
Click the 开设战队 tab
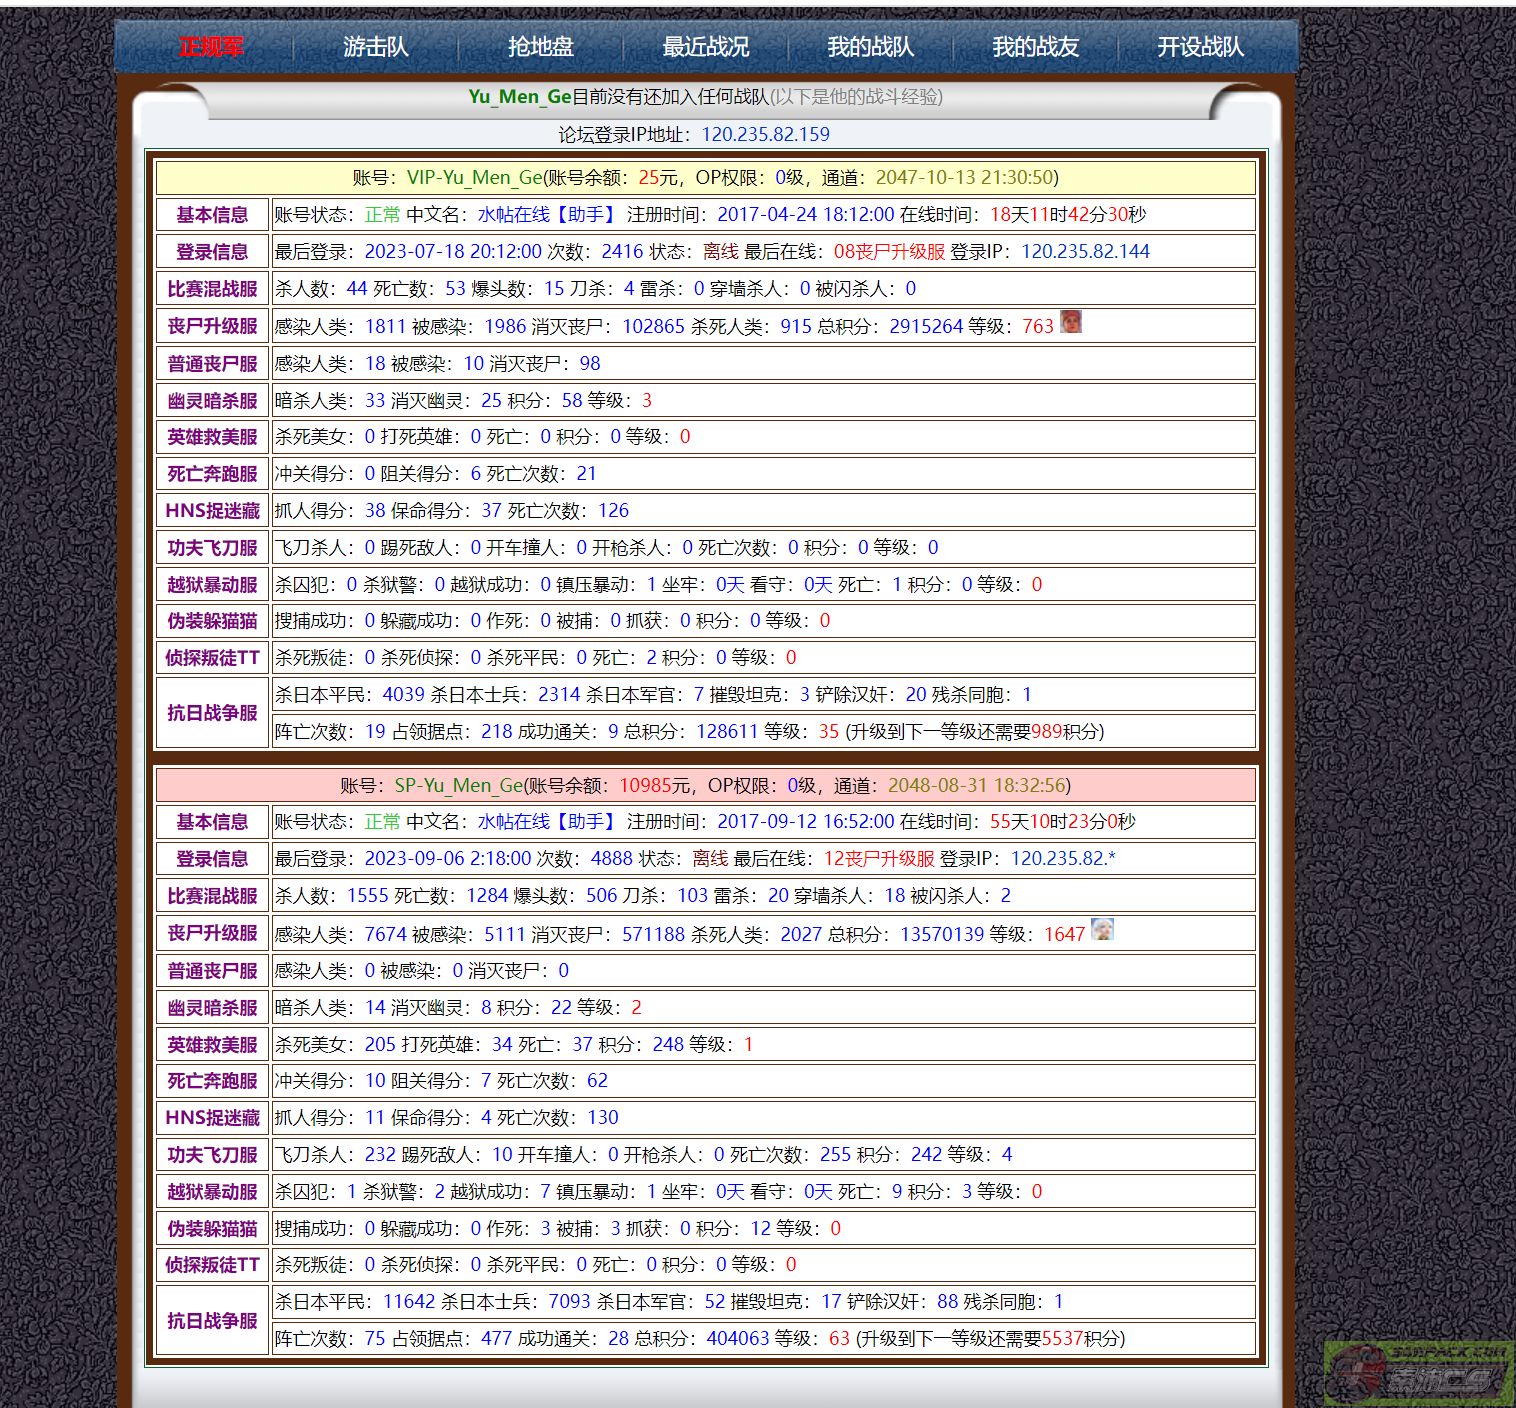point(1201,47)
